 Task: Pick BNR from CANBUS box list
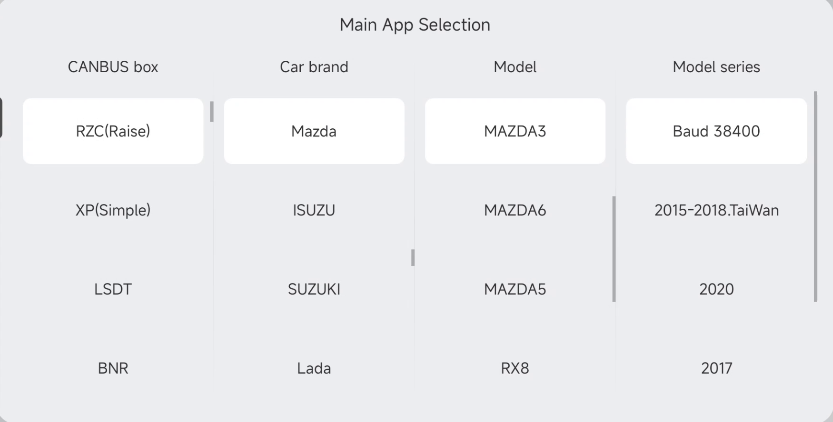[113, 368]
